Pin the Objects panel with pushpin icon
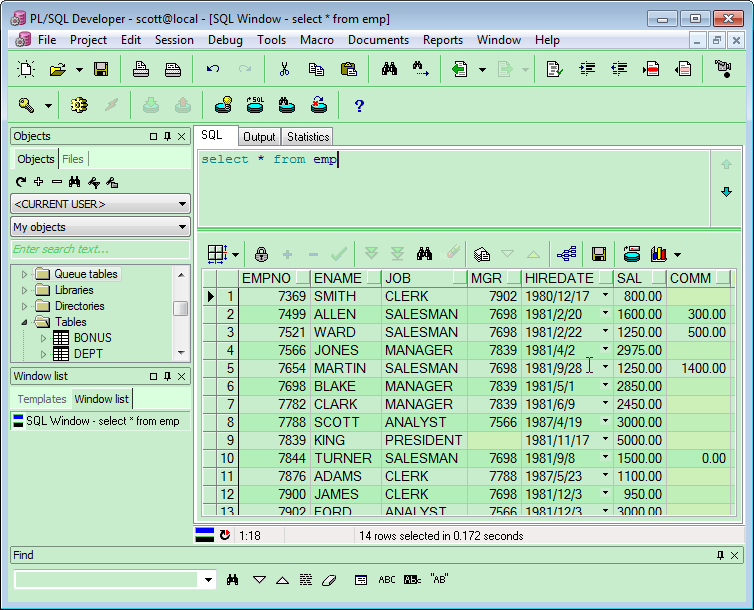This screenshot has height=610, width=754. click(167, 136)
